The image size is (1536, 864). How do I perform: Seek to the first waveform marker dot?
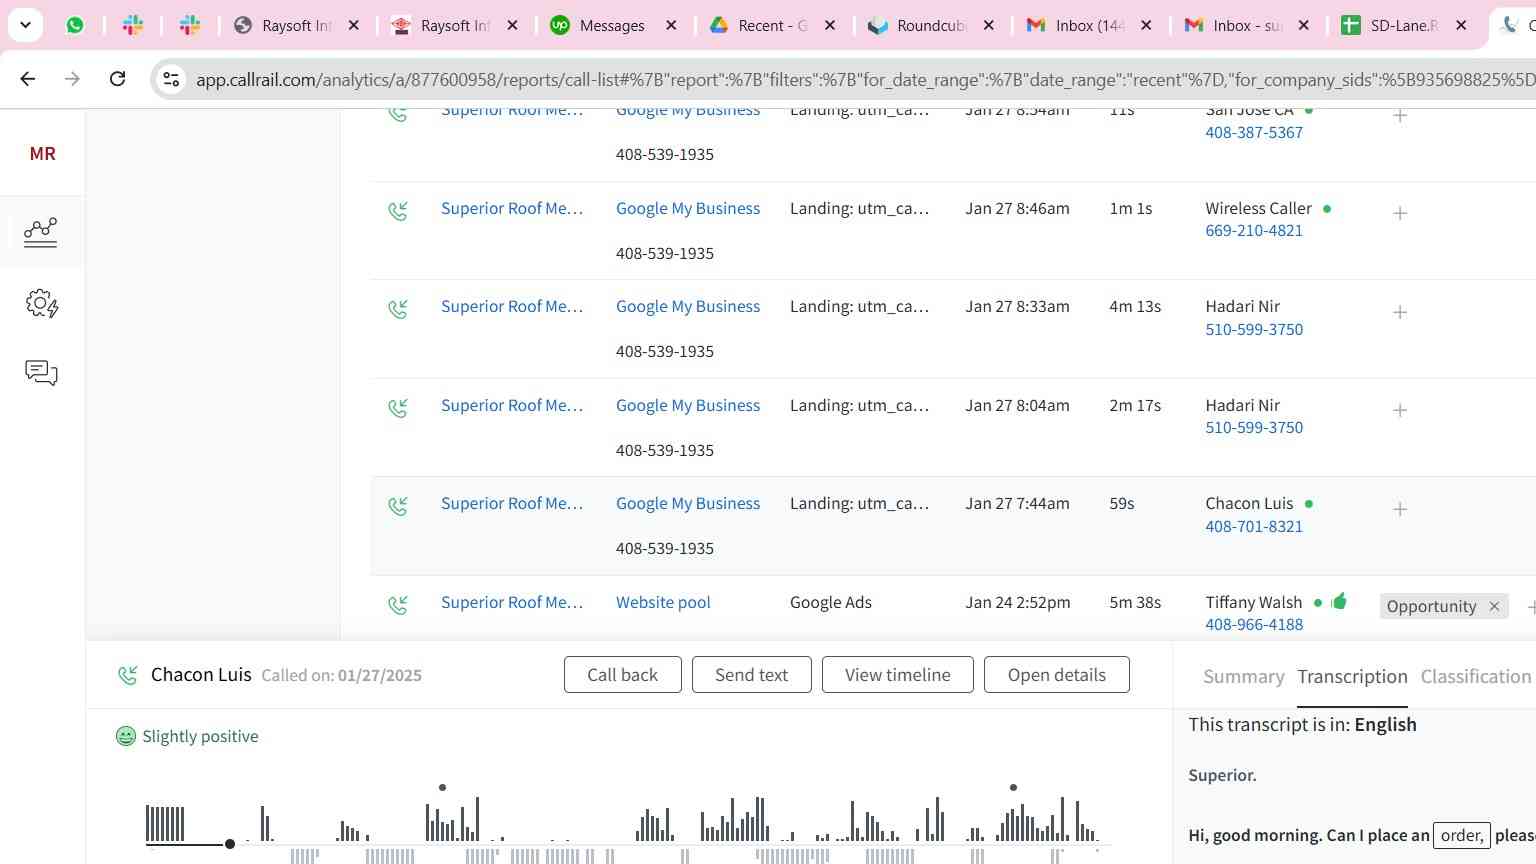[x=442, y=787]
